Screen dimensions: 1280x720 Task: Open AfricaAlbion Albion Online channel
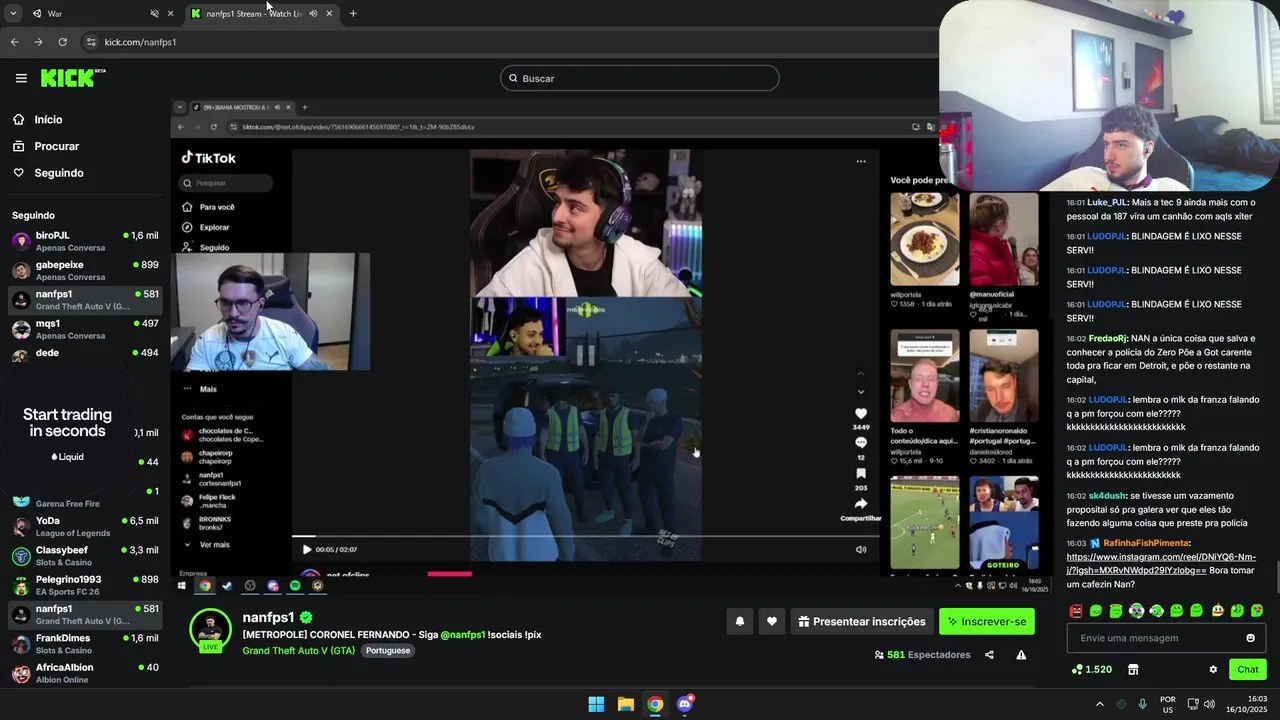[x=85, y=672]
